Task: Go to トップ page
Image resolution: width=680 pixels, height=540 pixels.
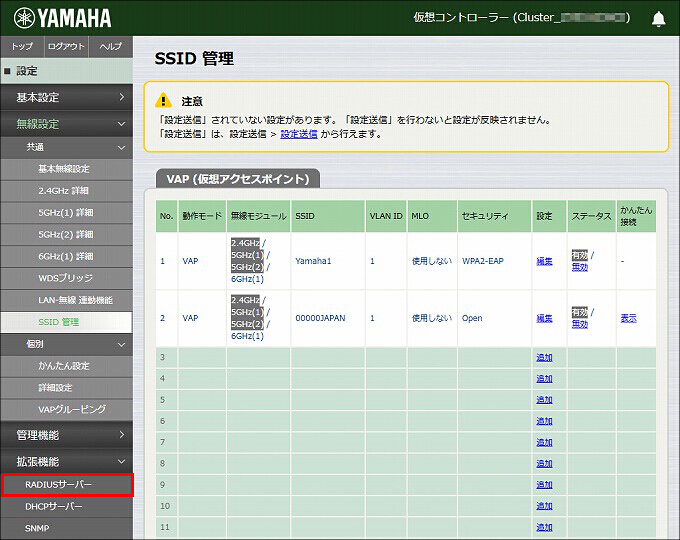Action: tap(22, 46)
